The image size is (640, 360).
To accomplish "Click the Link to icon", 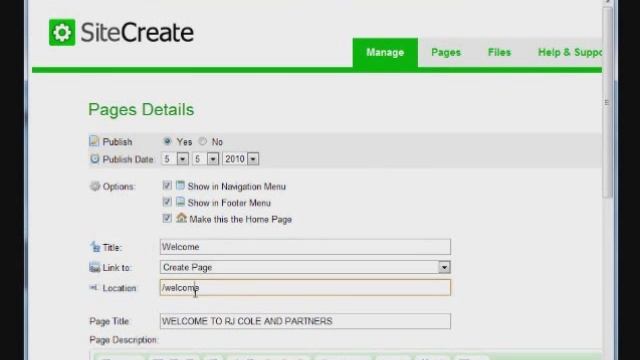I will tap(94, 267).
